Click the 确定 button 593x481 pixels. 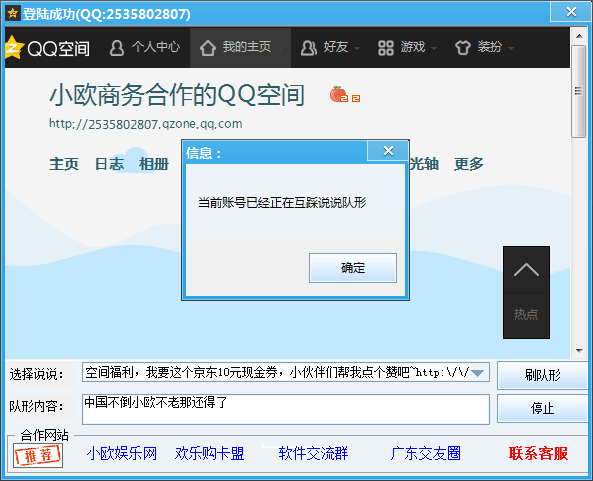point(353,268)
